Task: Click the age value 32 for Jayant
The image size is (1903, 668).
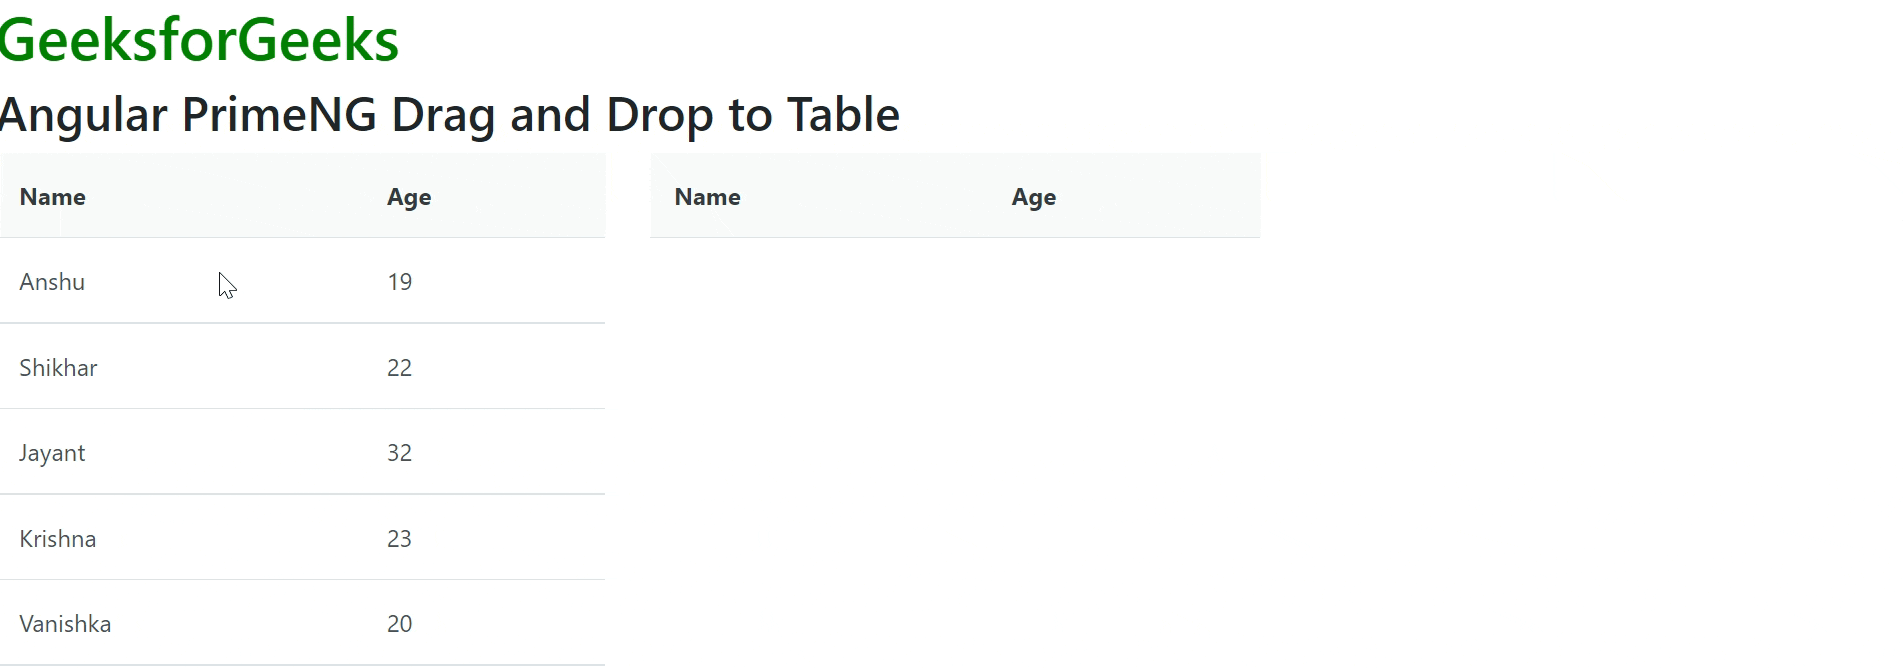Action: point(399,452)
